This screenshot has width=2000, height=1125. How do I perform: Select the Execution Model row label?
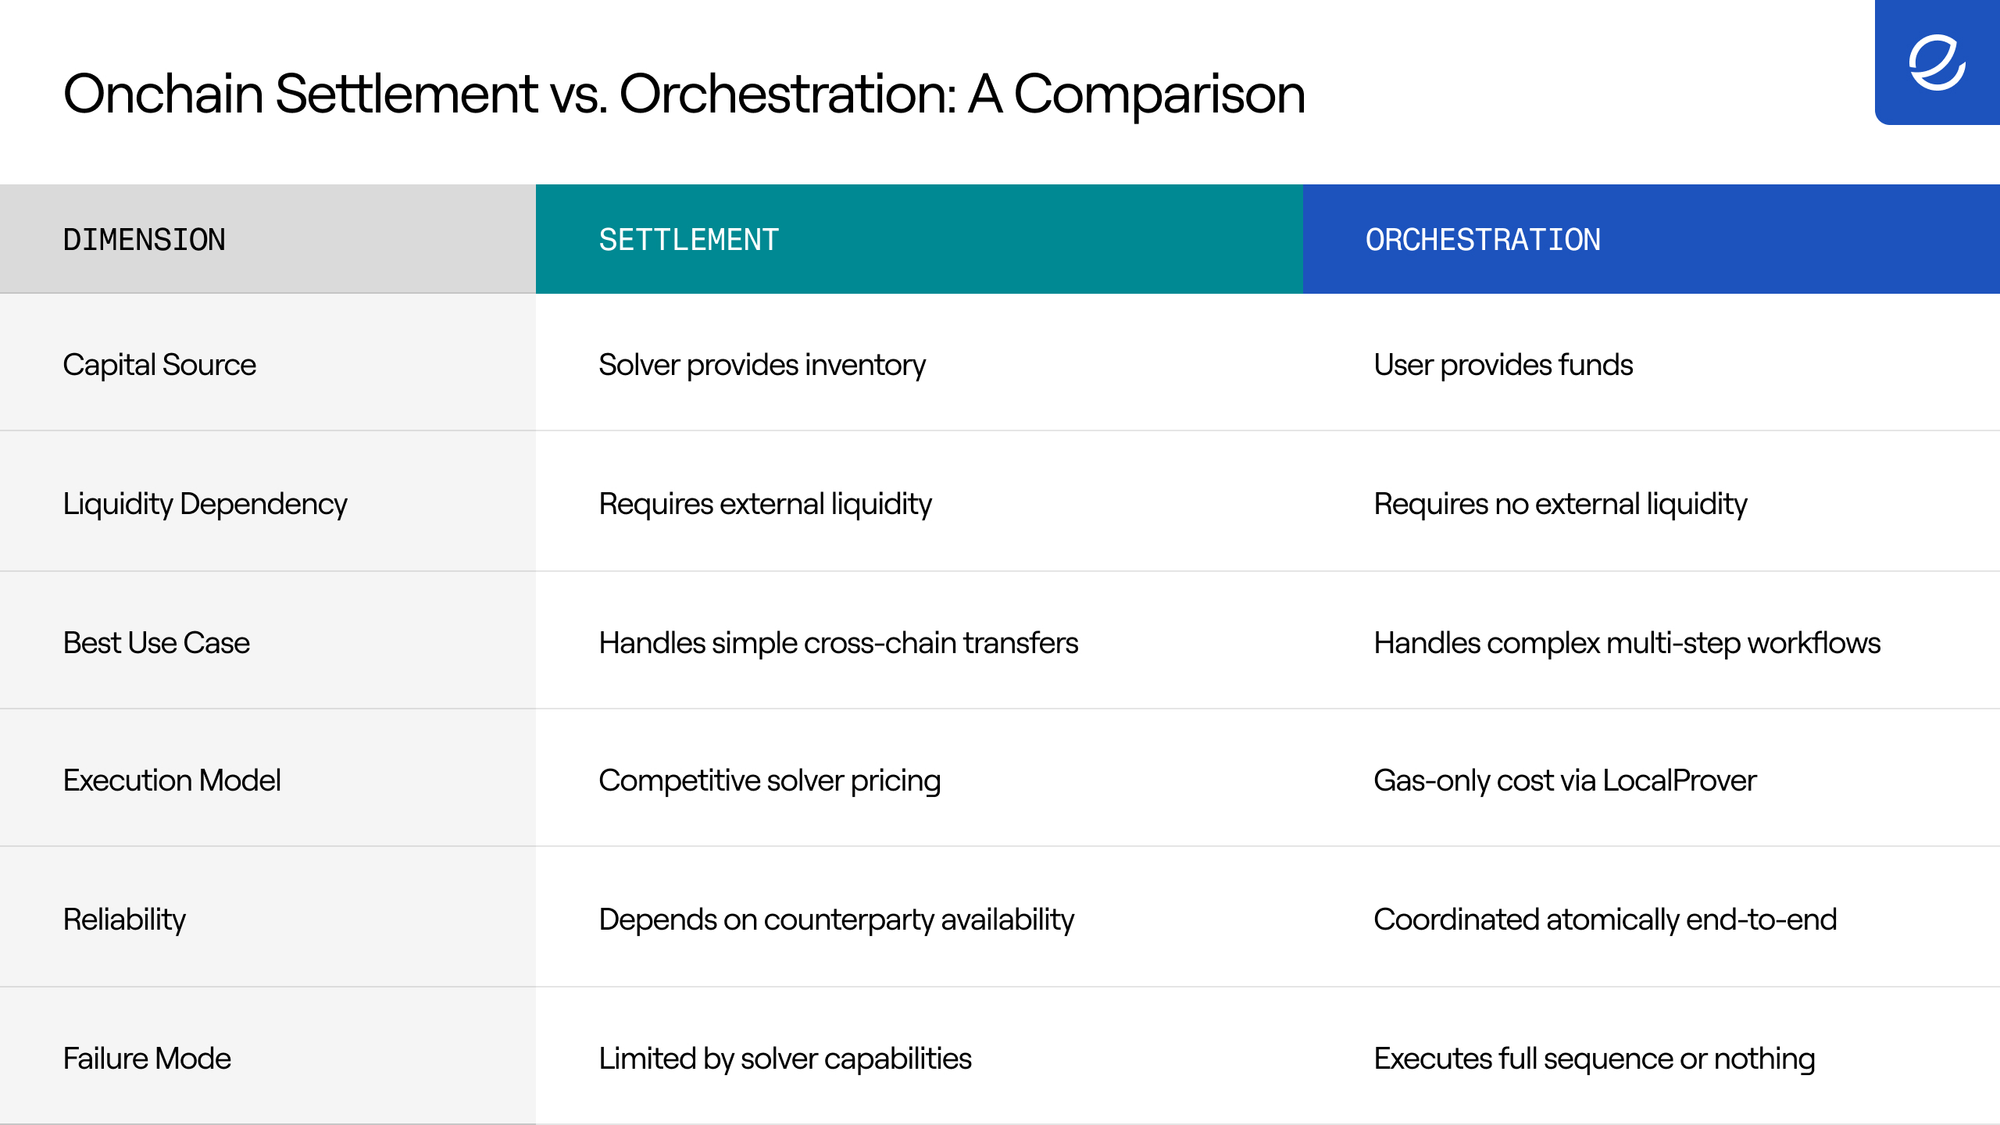[171, 781]
